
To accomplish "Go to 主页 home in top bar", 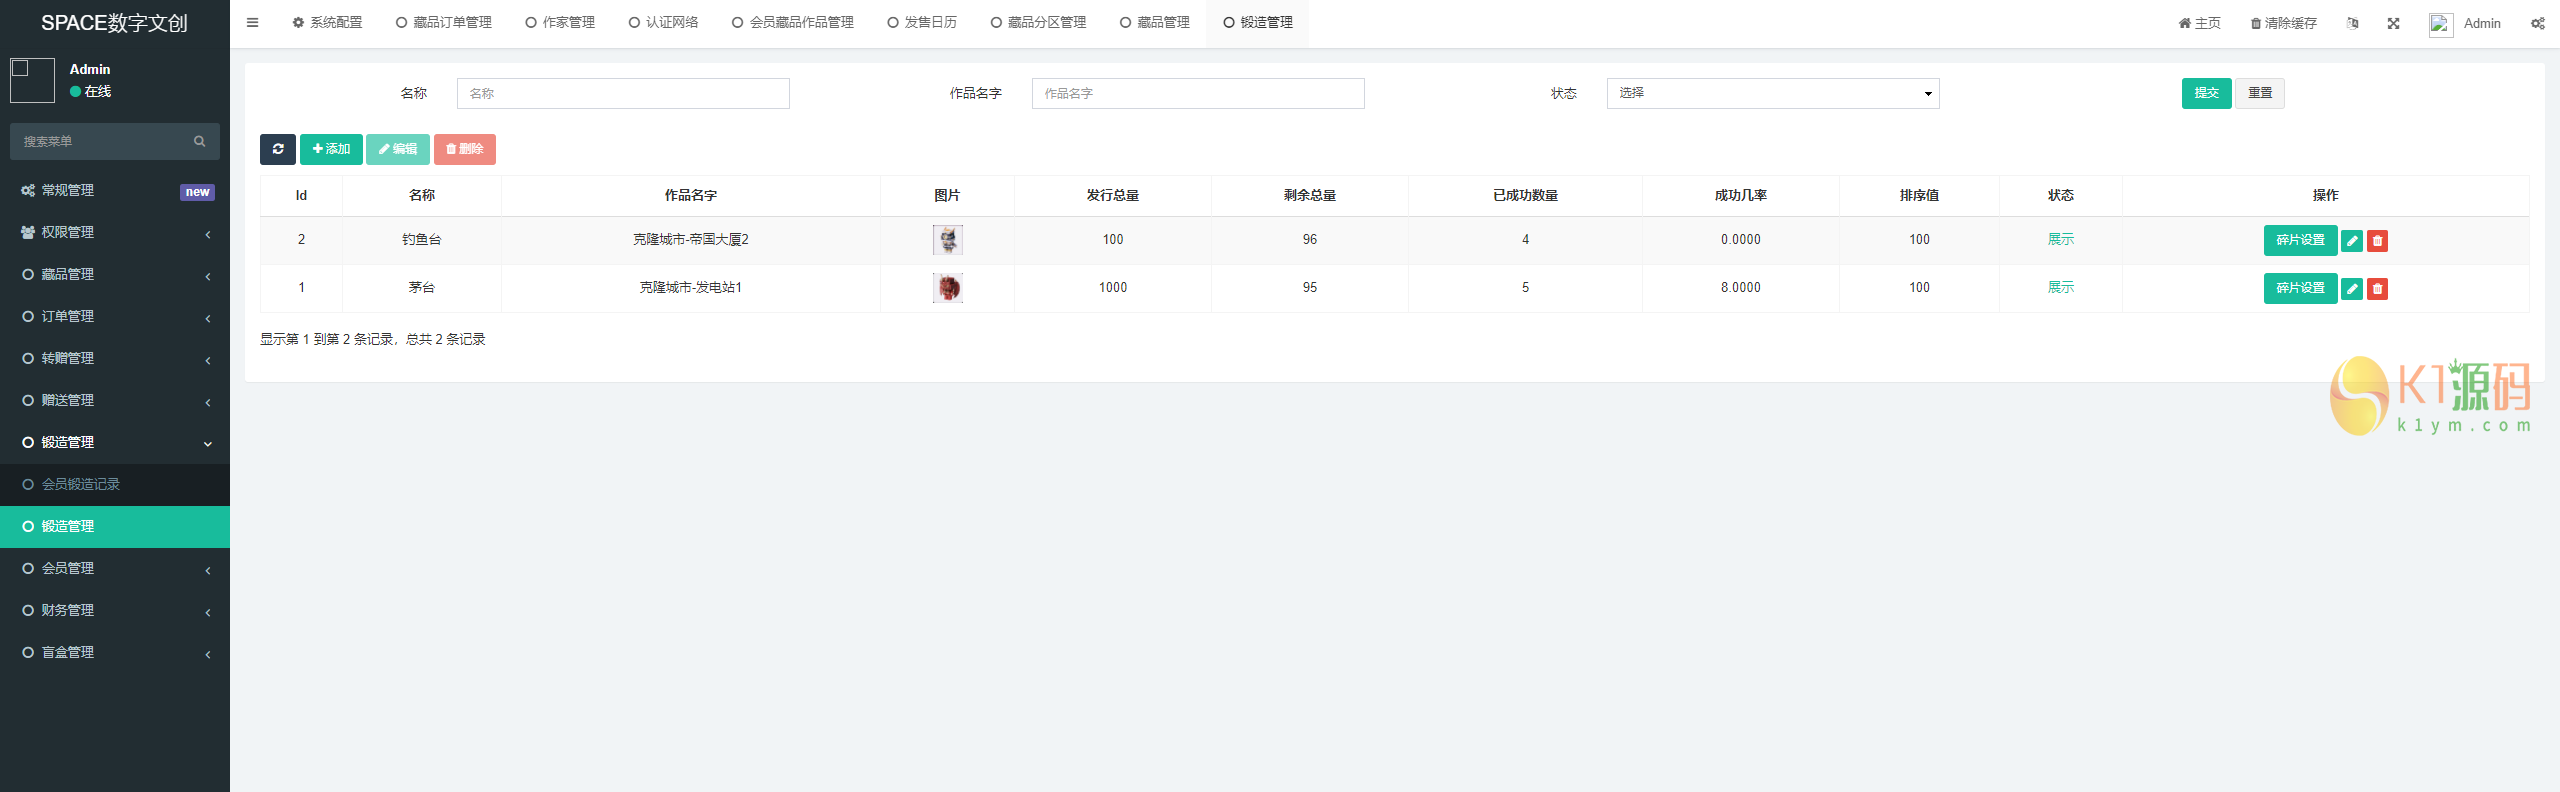I will [2200, 23].
